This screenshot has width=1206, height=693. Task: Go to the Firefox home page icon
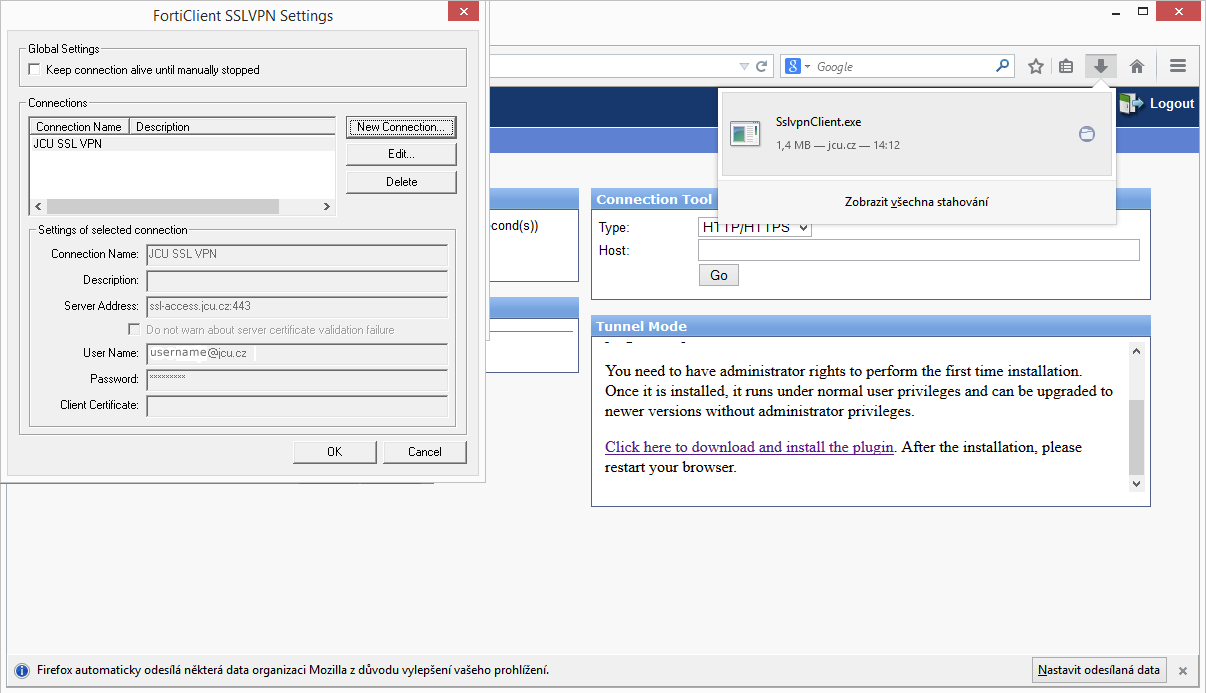pyautogui.click(x=1137, y=66)
